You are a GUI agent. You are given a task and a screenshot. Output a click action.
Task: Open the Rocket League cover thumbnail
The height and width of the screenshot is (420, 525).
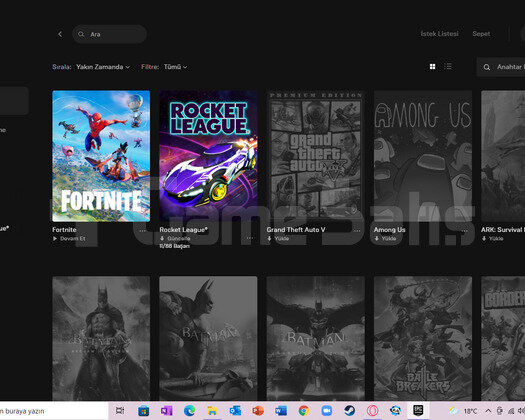click(x=208, y=156)
